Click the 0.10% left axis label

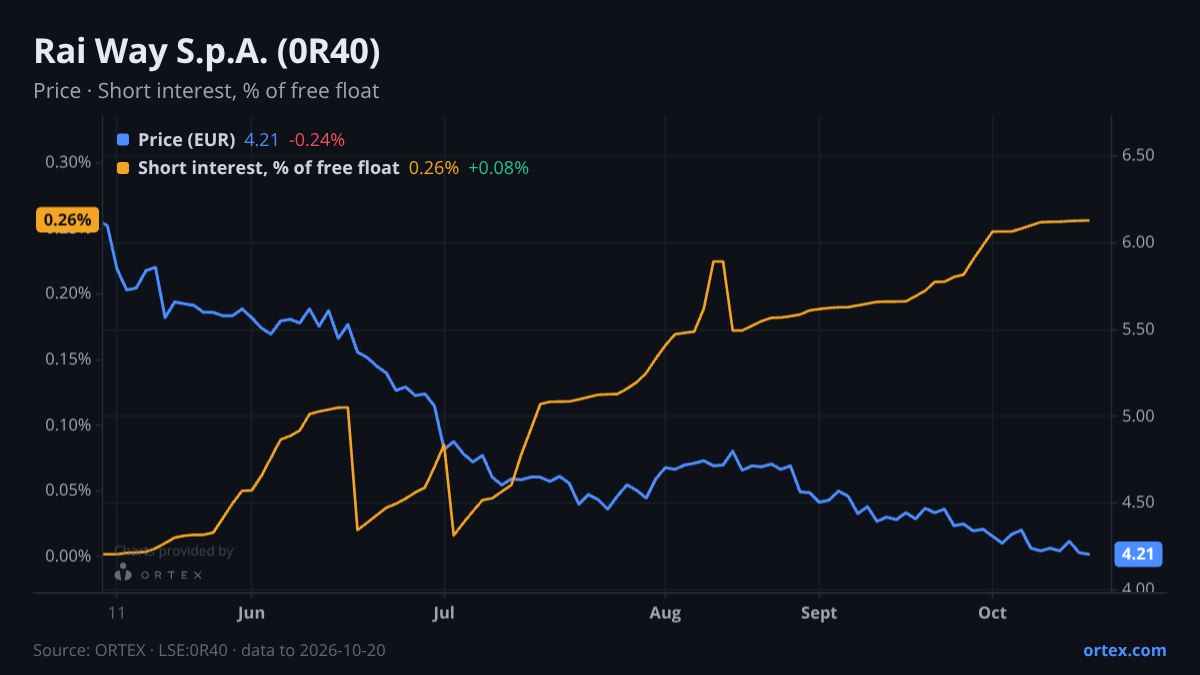tap(69, 425)
